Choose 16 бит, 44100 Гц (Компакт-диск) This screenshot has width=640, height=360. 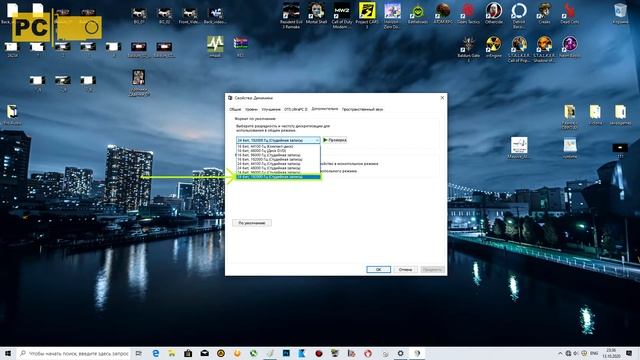tap(278, 146)
